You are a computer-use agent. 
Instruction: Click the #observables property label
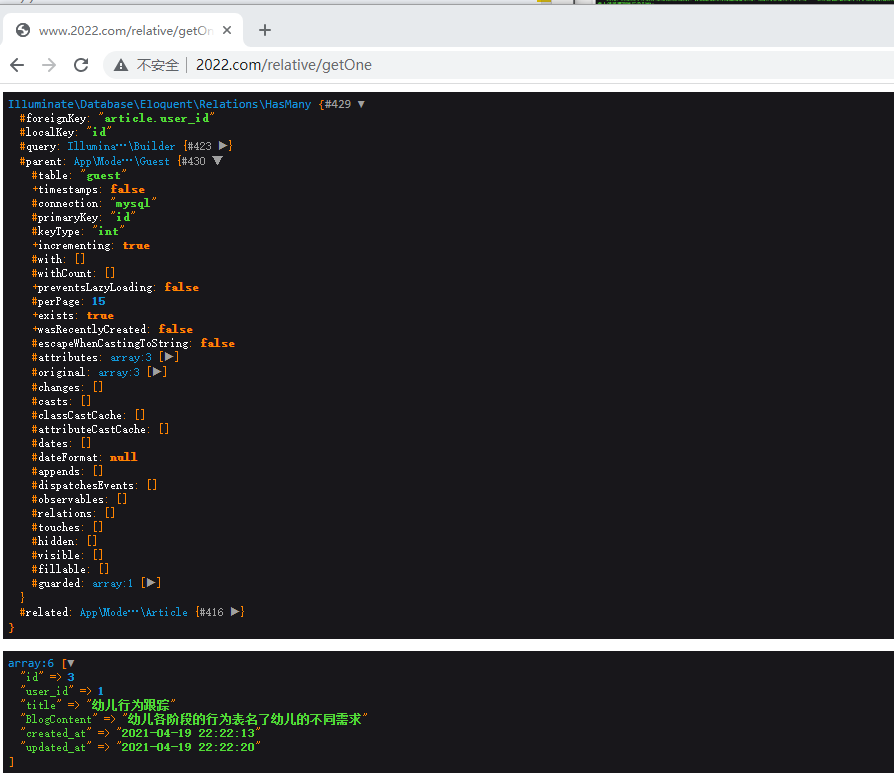click(70, 499)
